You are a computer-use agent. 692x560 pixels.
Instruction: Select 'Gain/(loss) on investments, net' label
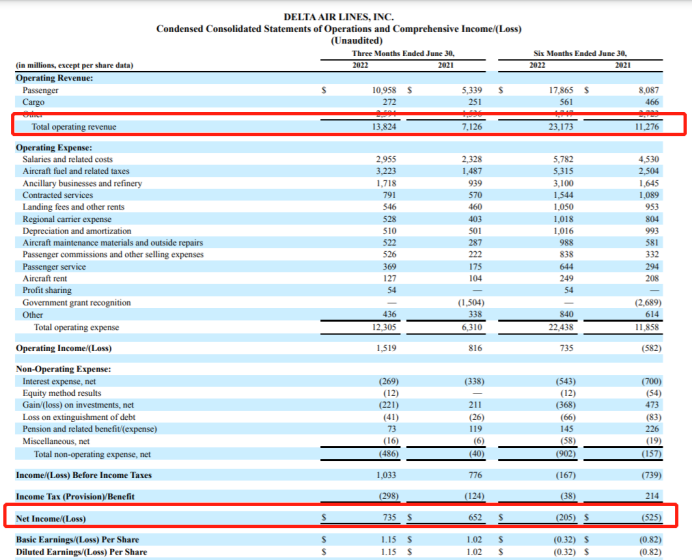point(78,405)
